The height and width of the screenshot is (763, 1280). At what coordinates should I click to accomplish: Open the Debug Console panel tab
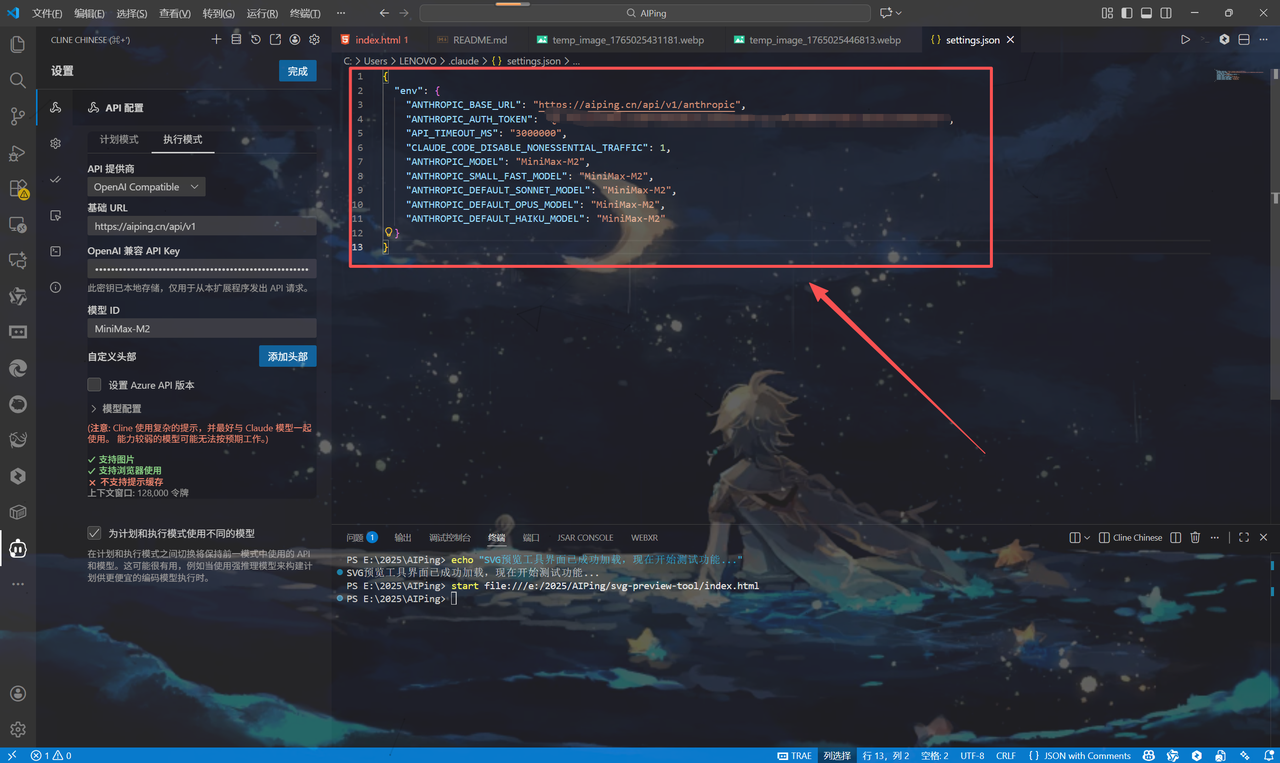[x=449, y=537]
